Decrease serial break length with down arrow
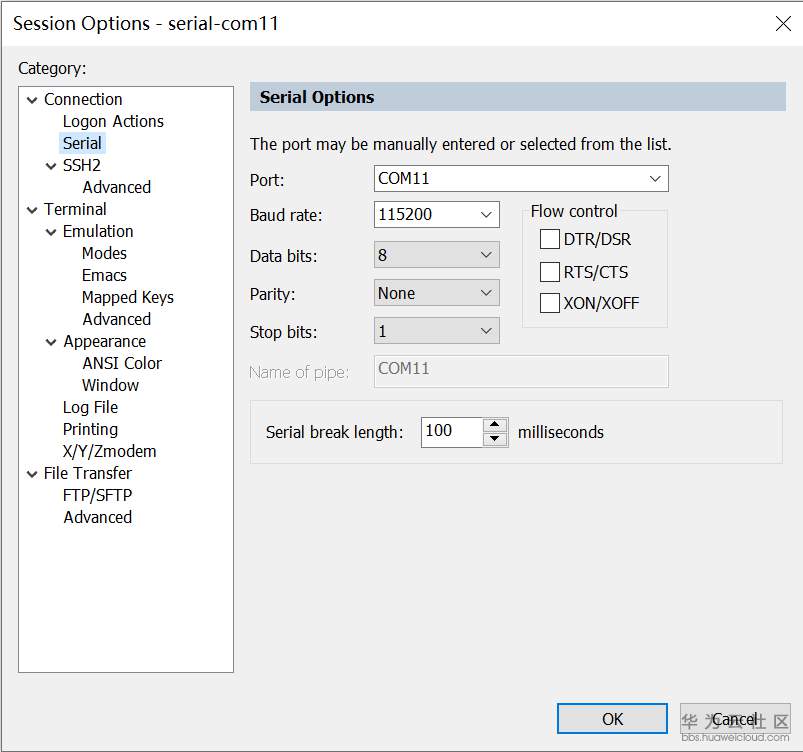803x752 pixels. (x=495, y=439)
